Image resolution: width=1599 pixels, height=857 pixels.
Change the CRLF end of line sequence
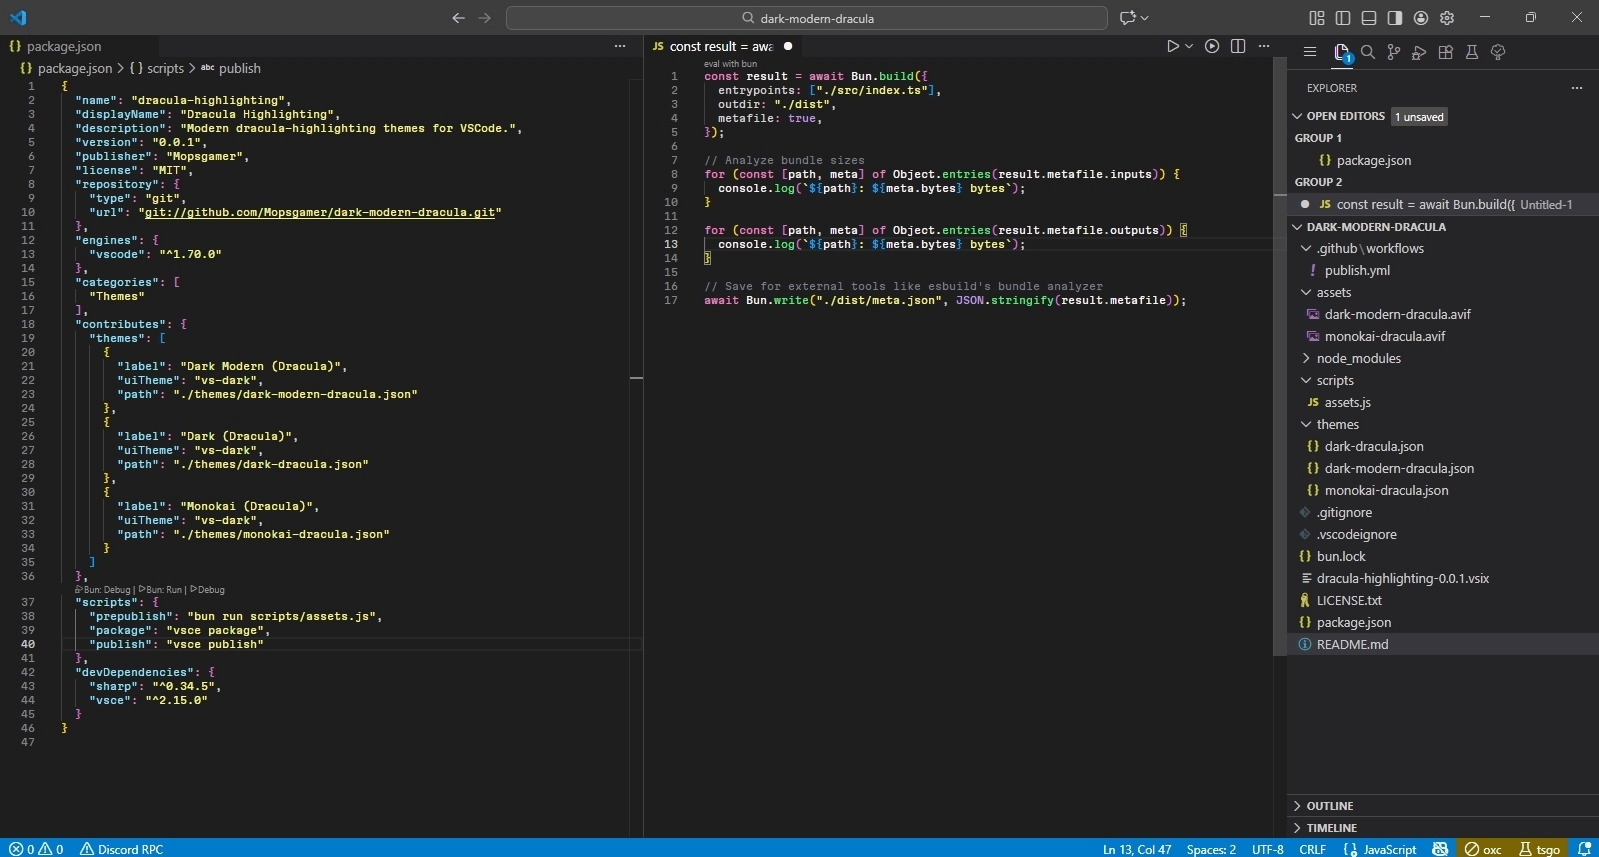[x=1312, y=849]
